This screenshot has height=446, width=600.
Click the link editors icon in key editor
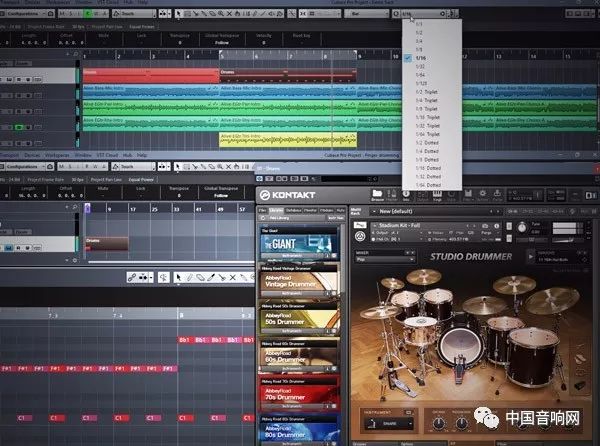132,277
